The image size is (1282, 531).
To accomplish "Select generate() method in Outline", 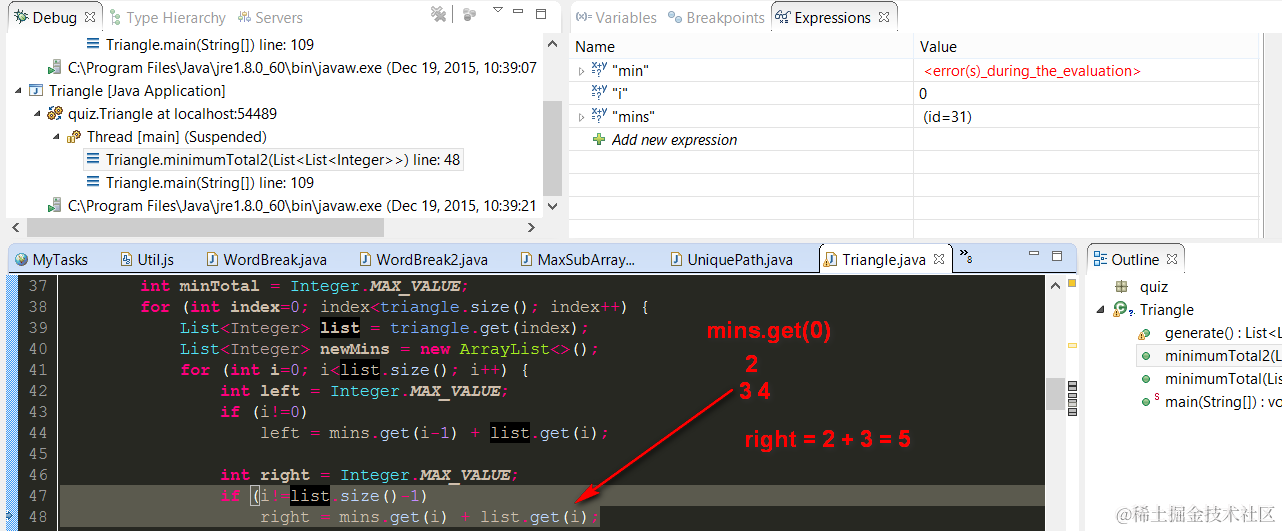I will pos(1222,333).
